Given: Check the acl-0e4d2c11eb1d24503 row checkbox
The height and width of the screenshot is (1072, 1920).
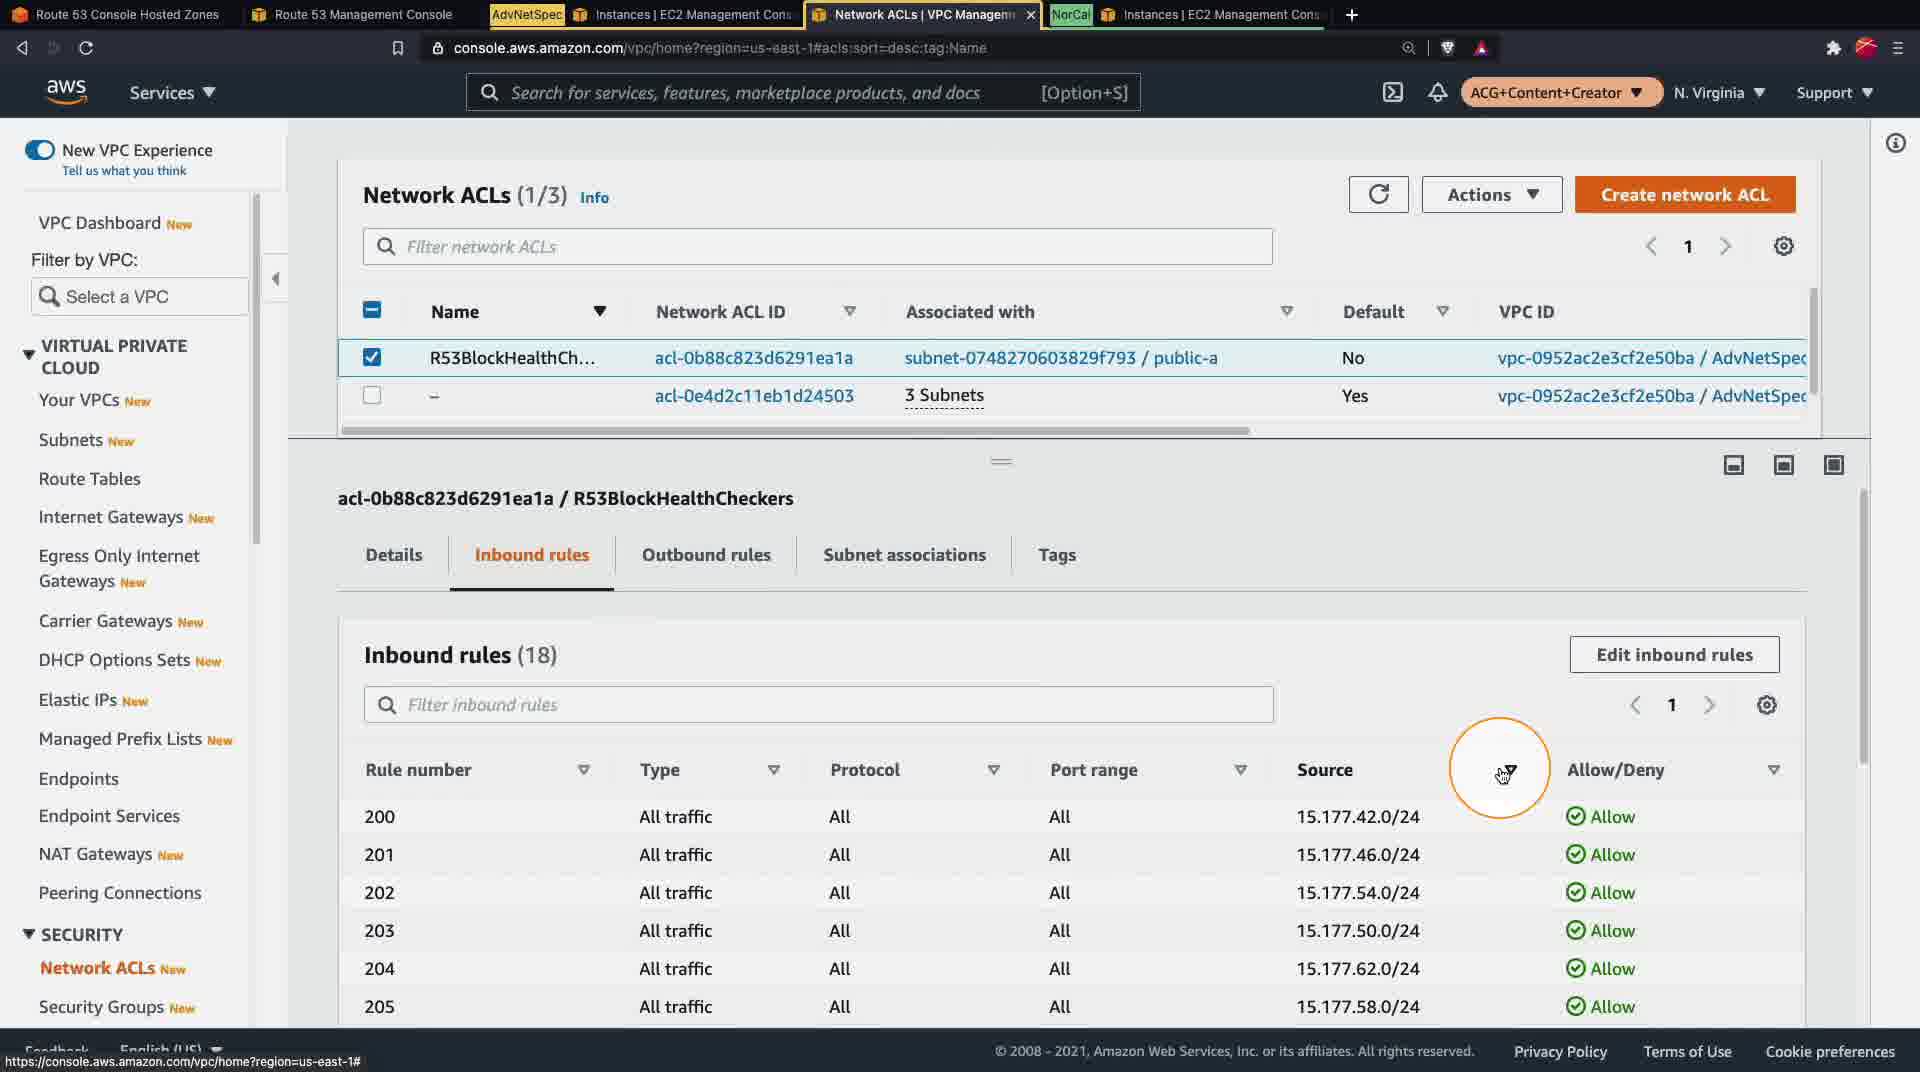Looking at the screenshot, I should click(x=371, y=395).
